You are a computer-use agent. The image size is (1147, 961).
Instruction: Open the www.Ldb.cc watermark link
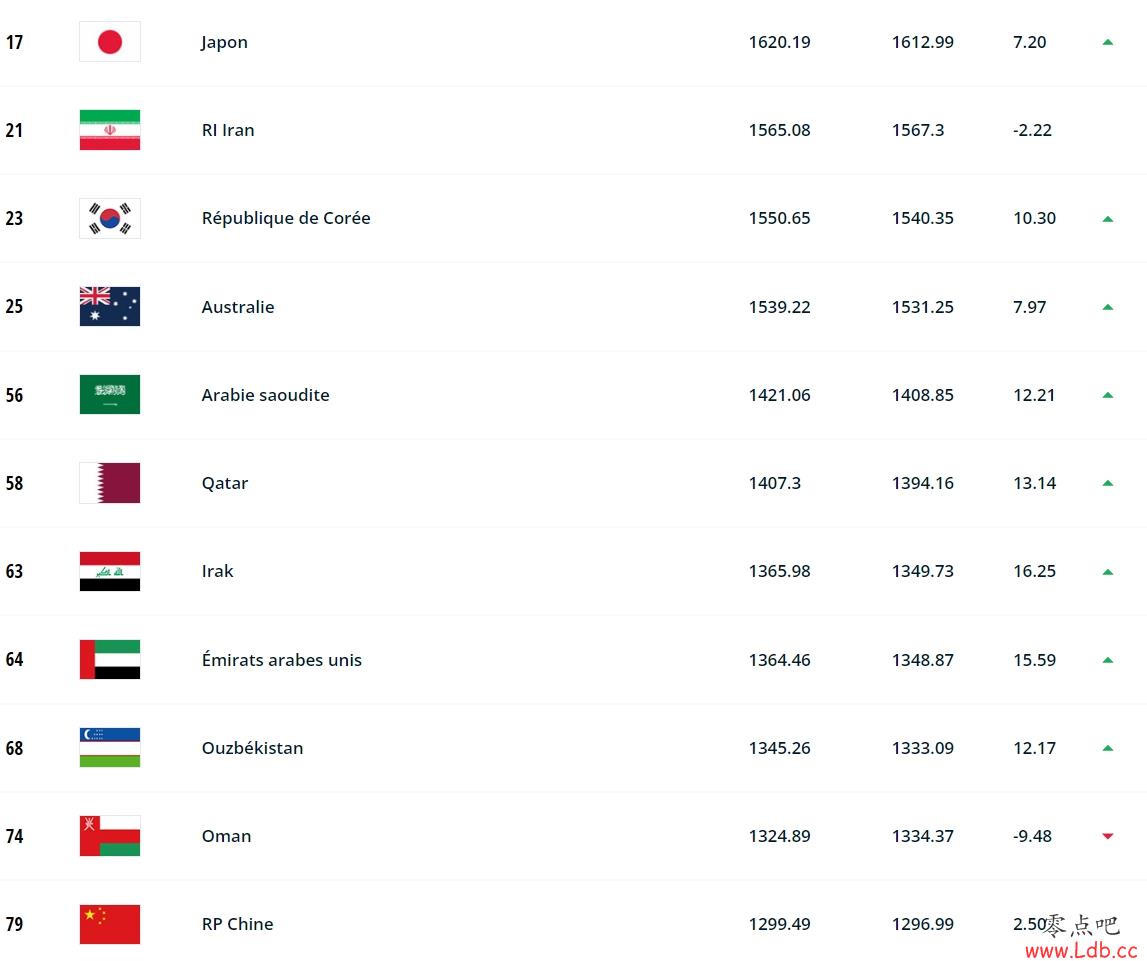coord(1080,950)
